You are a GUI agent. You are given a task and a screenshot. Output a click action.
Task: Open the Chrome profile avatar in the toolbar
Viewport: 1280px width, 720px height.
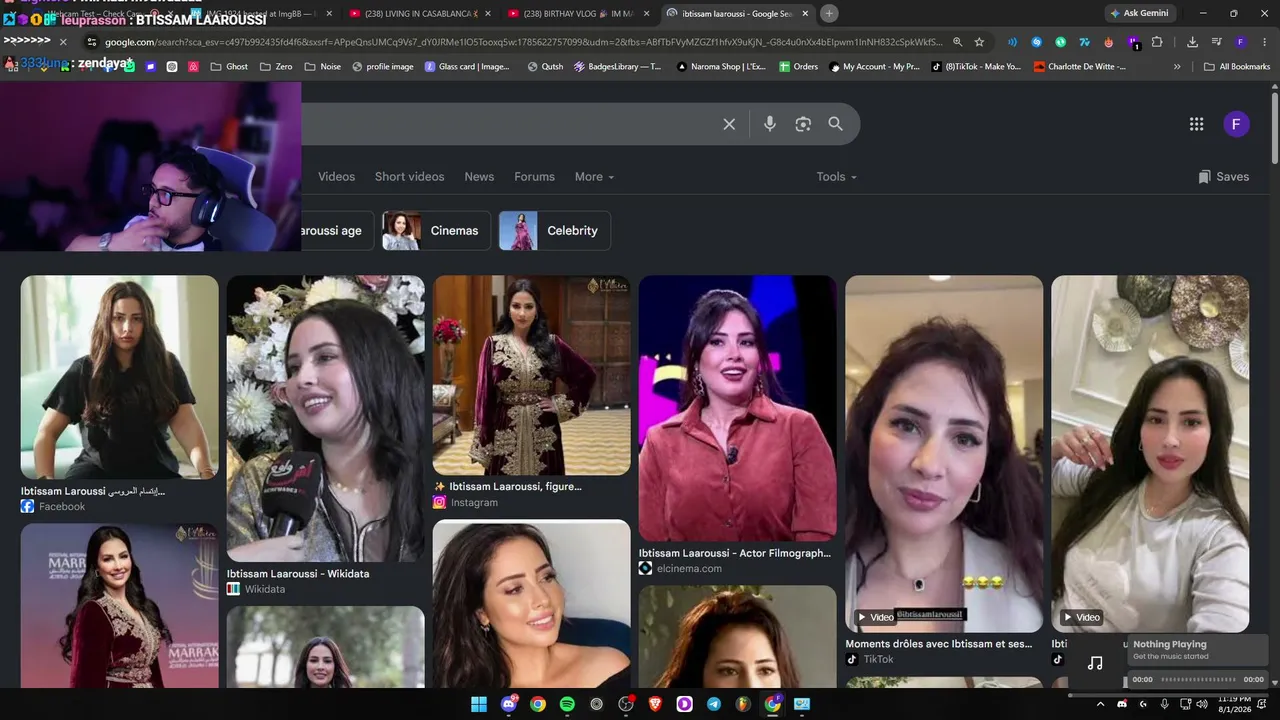(1240, 42)
